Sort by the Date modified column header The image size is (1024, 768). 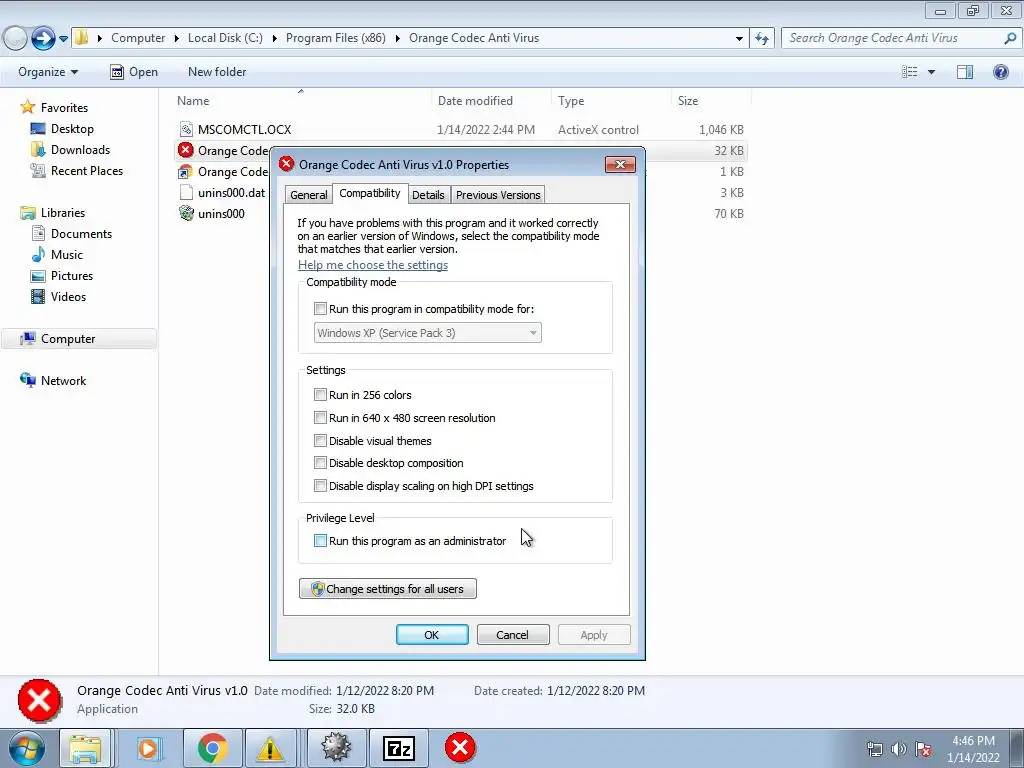pyautogui.click(x=491, y=101)
